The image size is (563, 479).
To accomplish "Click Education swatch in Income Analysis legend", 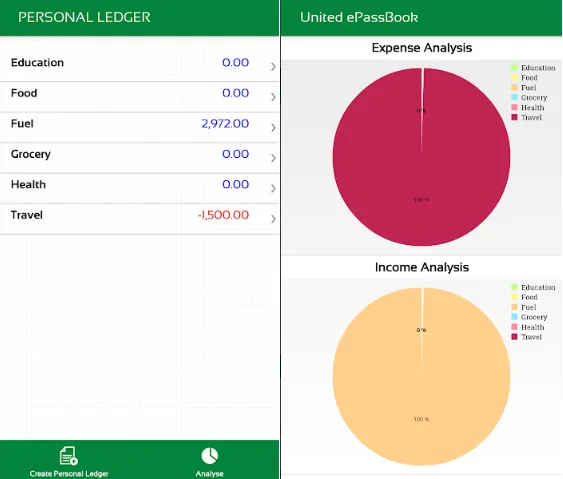I will coord(514,287).
